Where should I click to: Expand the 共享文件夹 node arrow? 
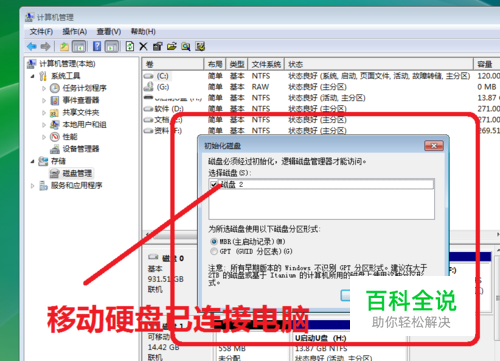(44, 113)
